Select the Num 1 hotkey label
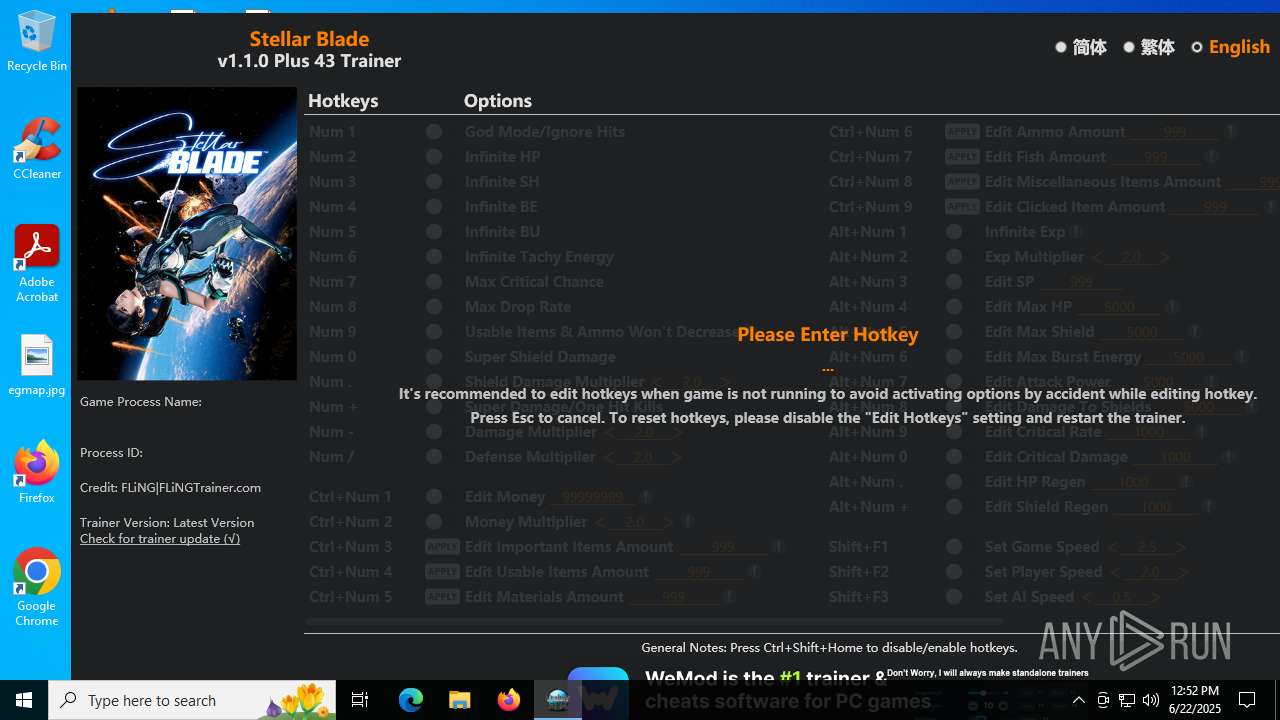This screenshot has width=1280, height=720. 332,132
